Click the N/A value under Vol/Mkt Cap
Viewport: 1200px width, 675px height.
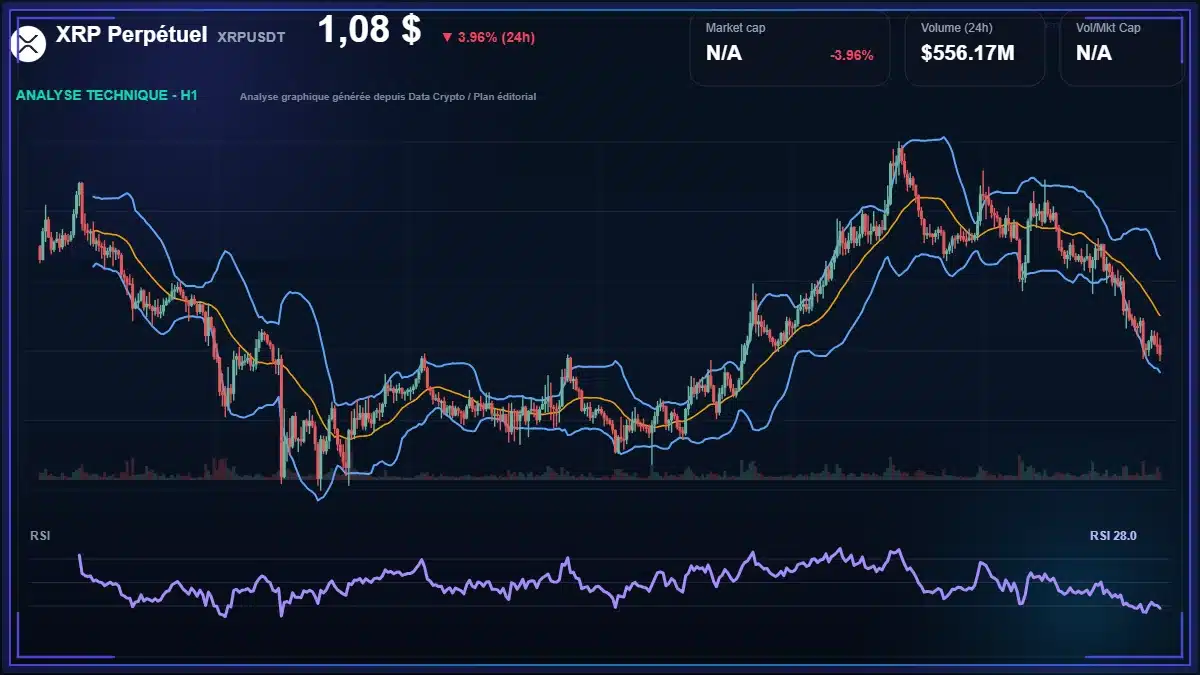(x=1094, y=53)
